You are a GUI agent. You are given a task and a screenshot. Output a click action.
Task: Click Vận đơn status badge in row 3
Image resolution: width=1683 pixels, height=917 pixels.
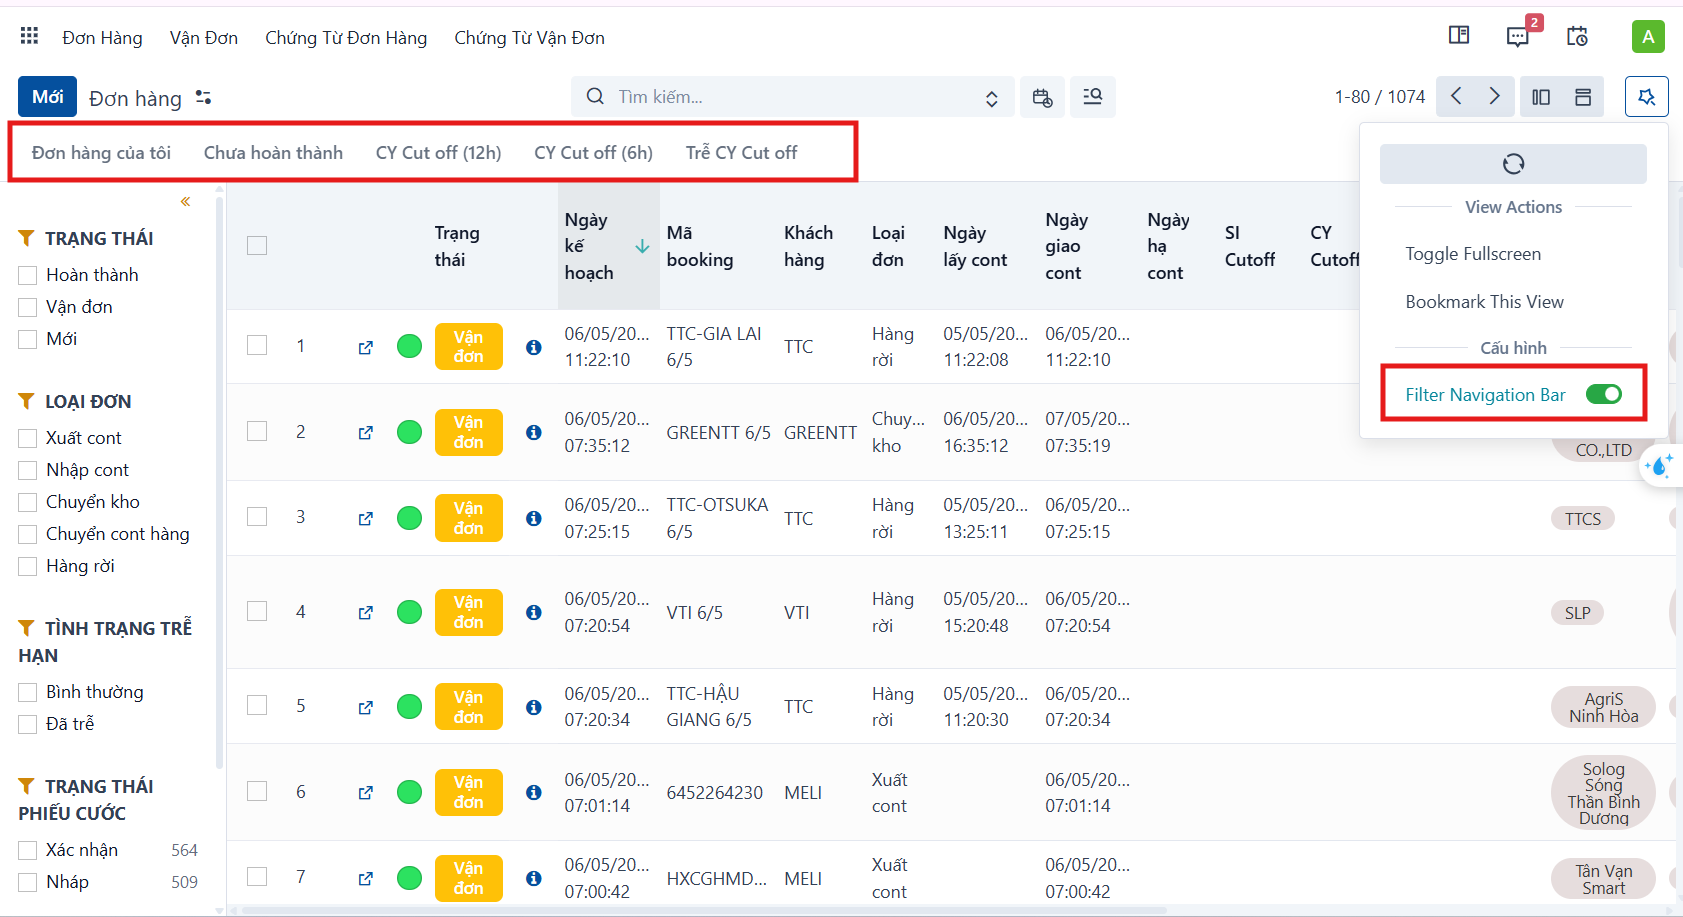[469, 518]
